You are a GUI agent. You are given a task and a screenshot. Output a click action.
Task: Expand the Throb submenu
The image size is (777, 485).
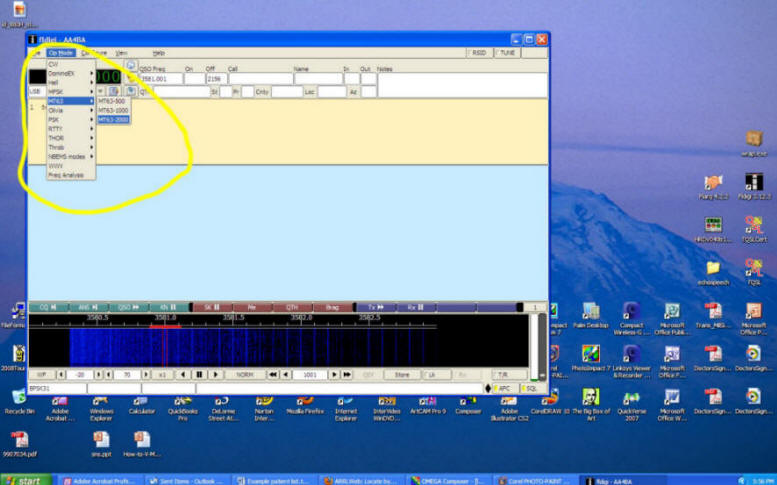click(x=71, y=147)
